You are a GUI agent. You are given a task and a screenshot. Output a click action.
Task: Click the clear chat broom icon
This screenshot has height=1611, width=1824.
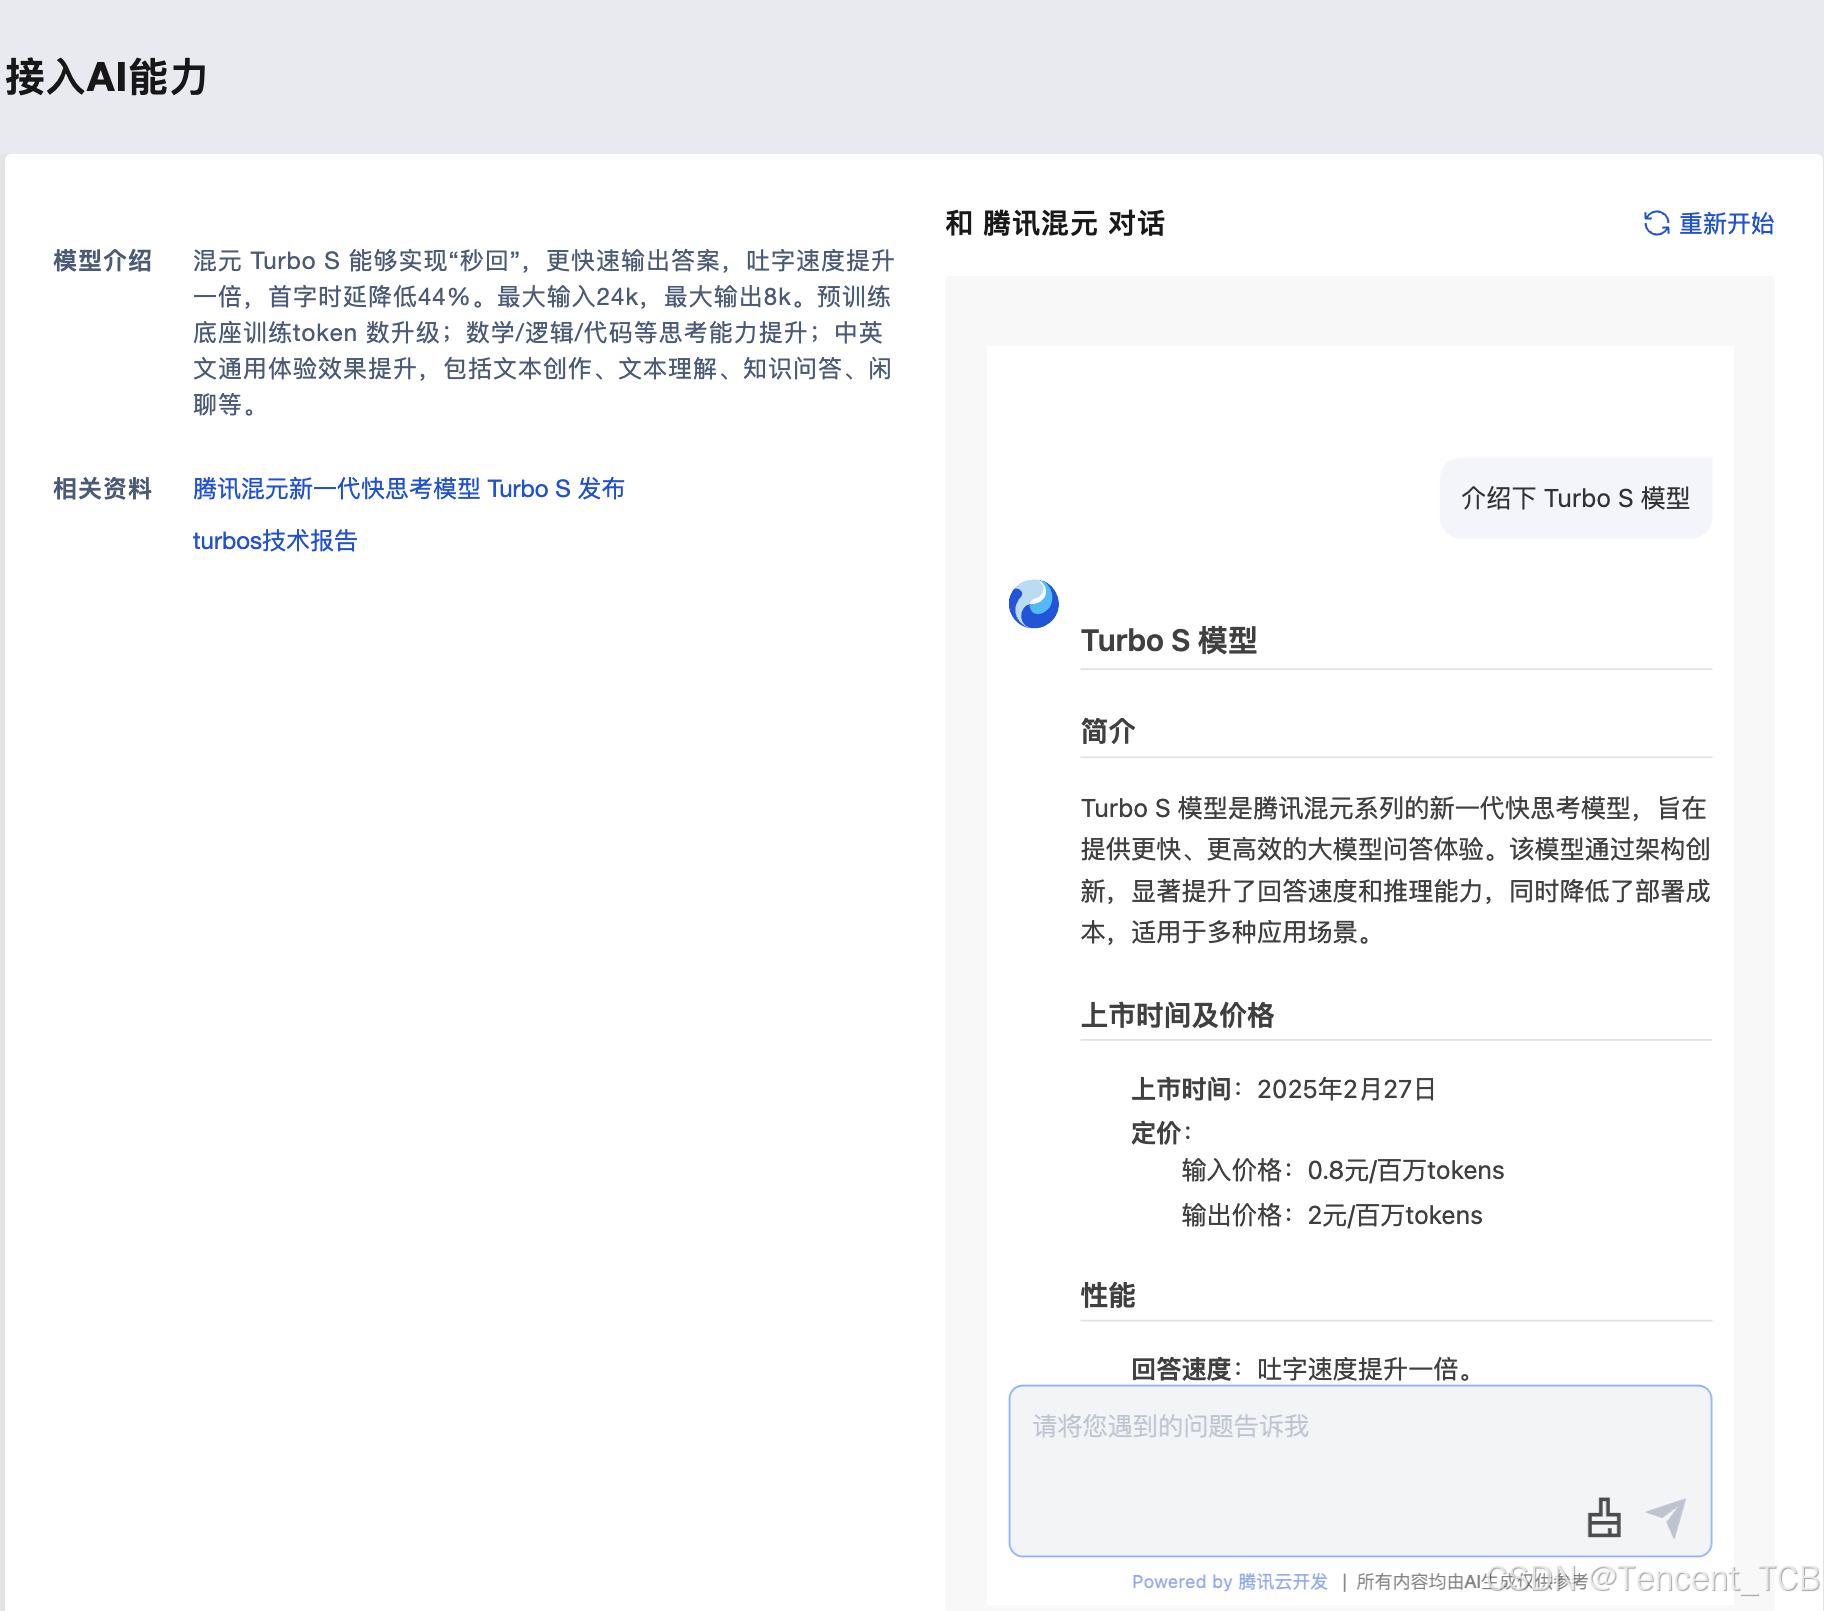1604,1517
